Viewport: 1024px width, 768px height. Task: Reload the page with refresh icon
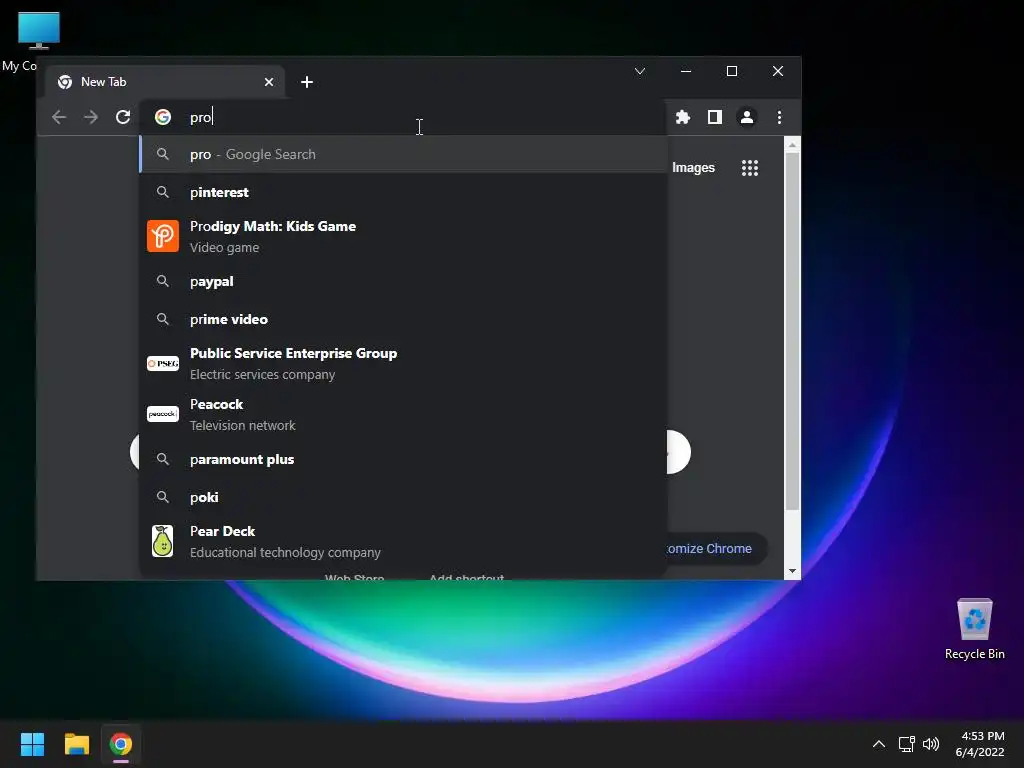click(x=123, y=118)
